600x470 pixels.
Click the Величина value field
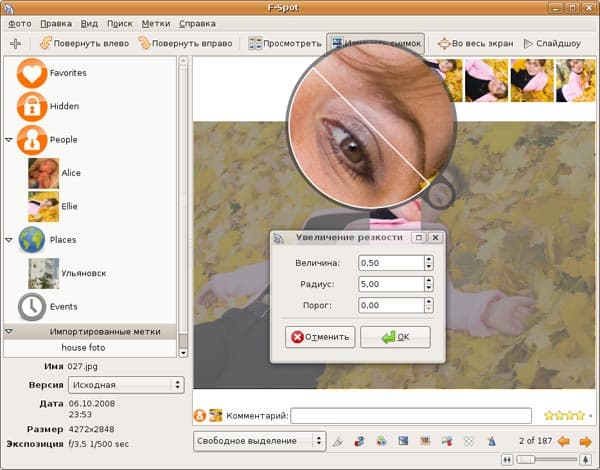coord(391,263)
